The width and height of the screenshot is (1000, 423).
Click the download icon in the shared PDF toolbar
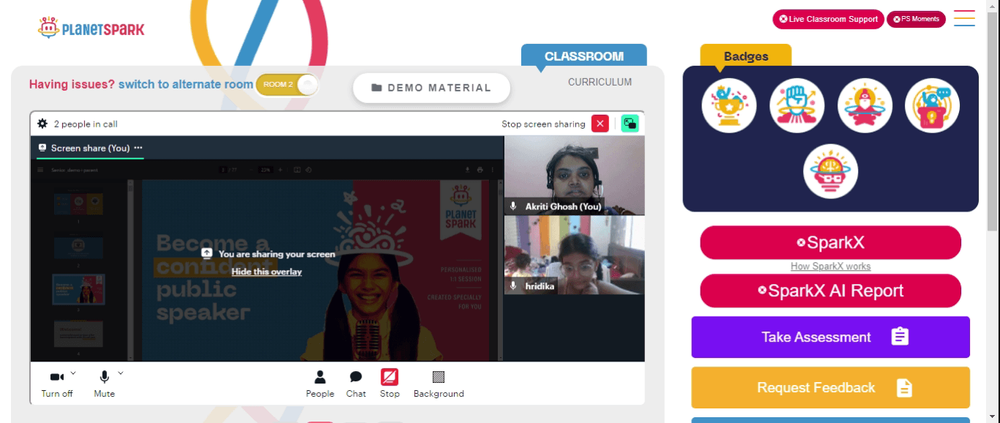coord(468,170)
